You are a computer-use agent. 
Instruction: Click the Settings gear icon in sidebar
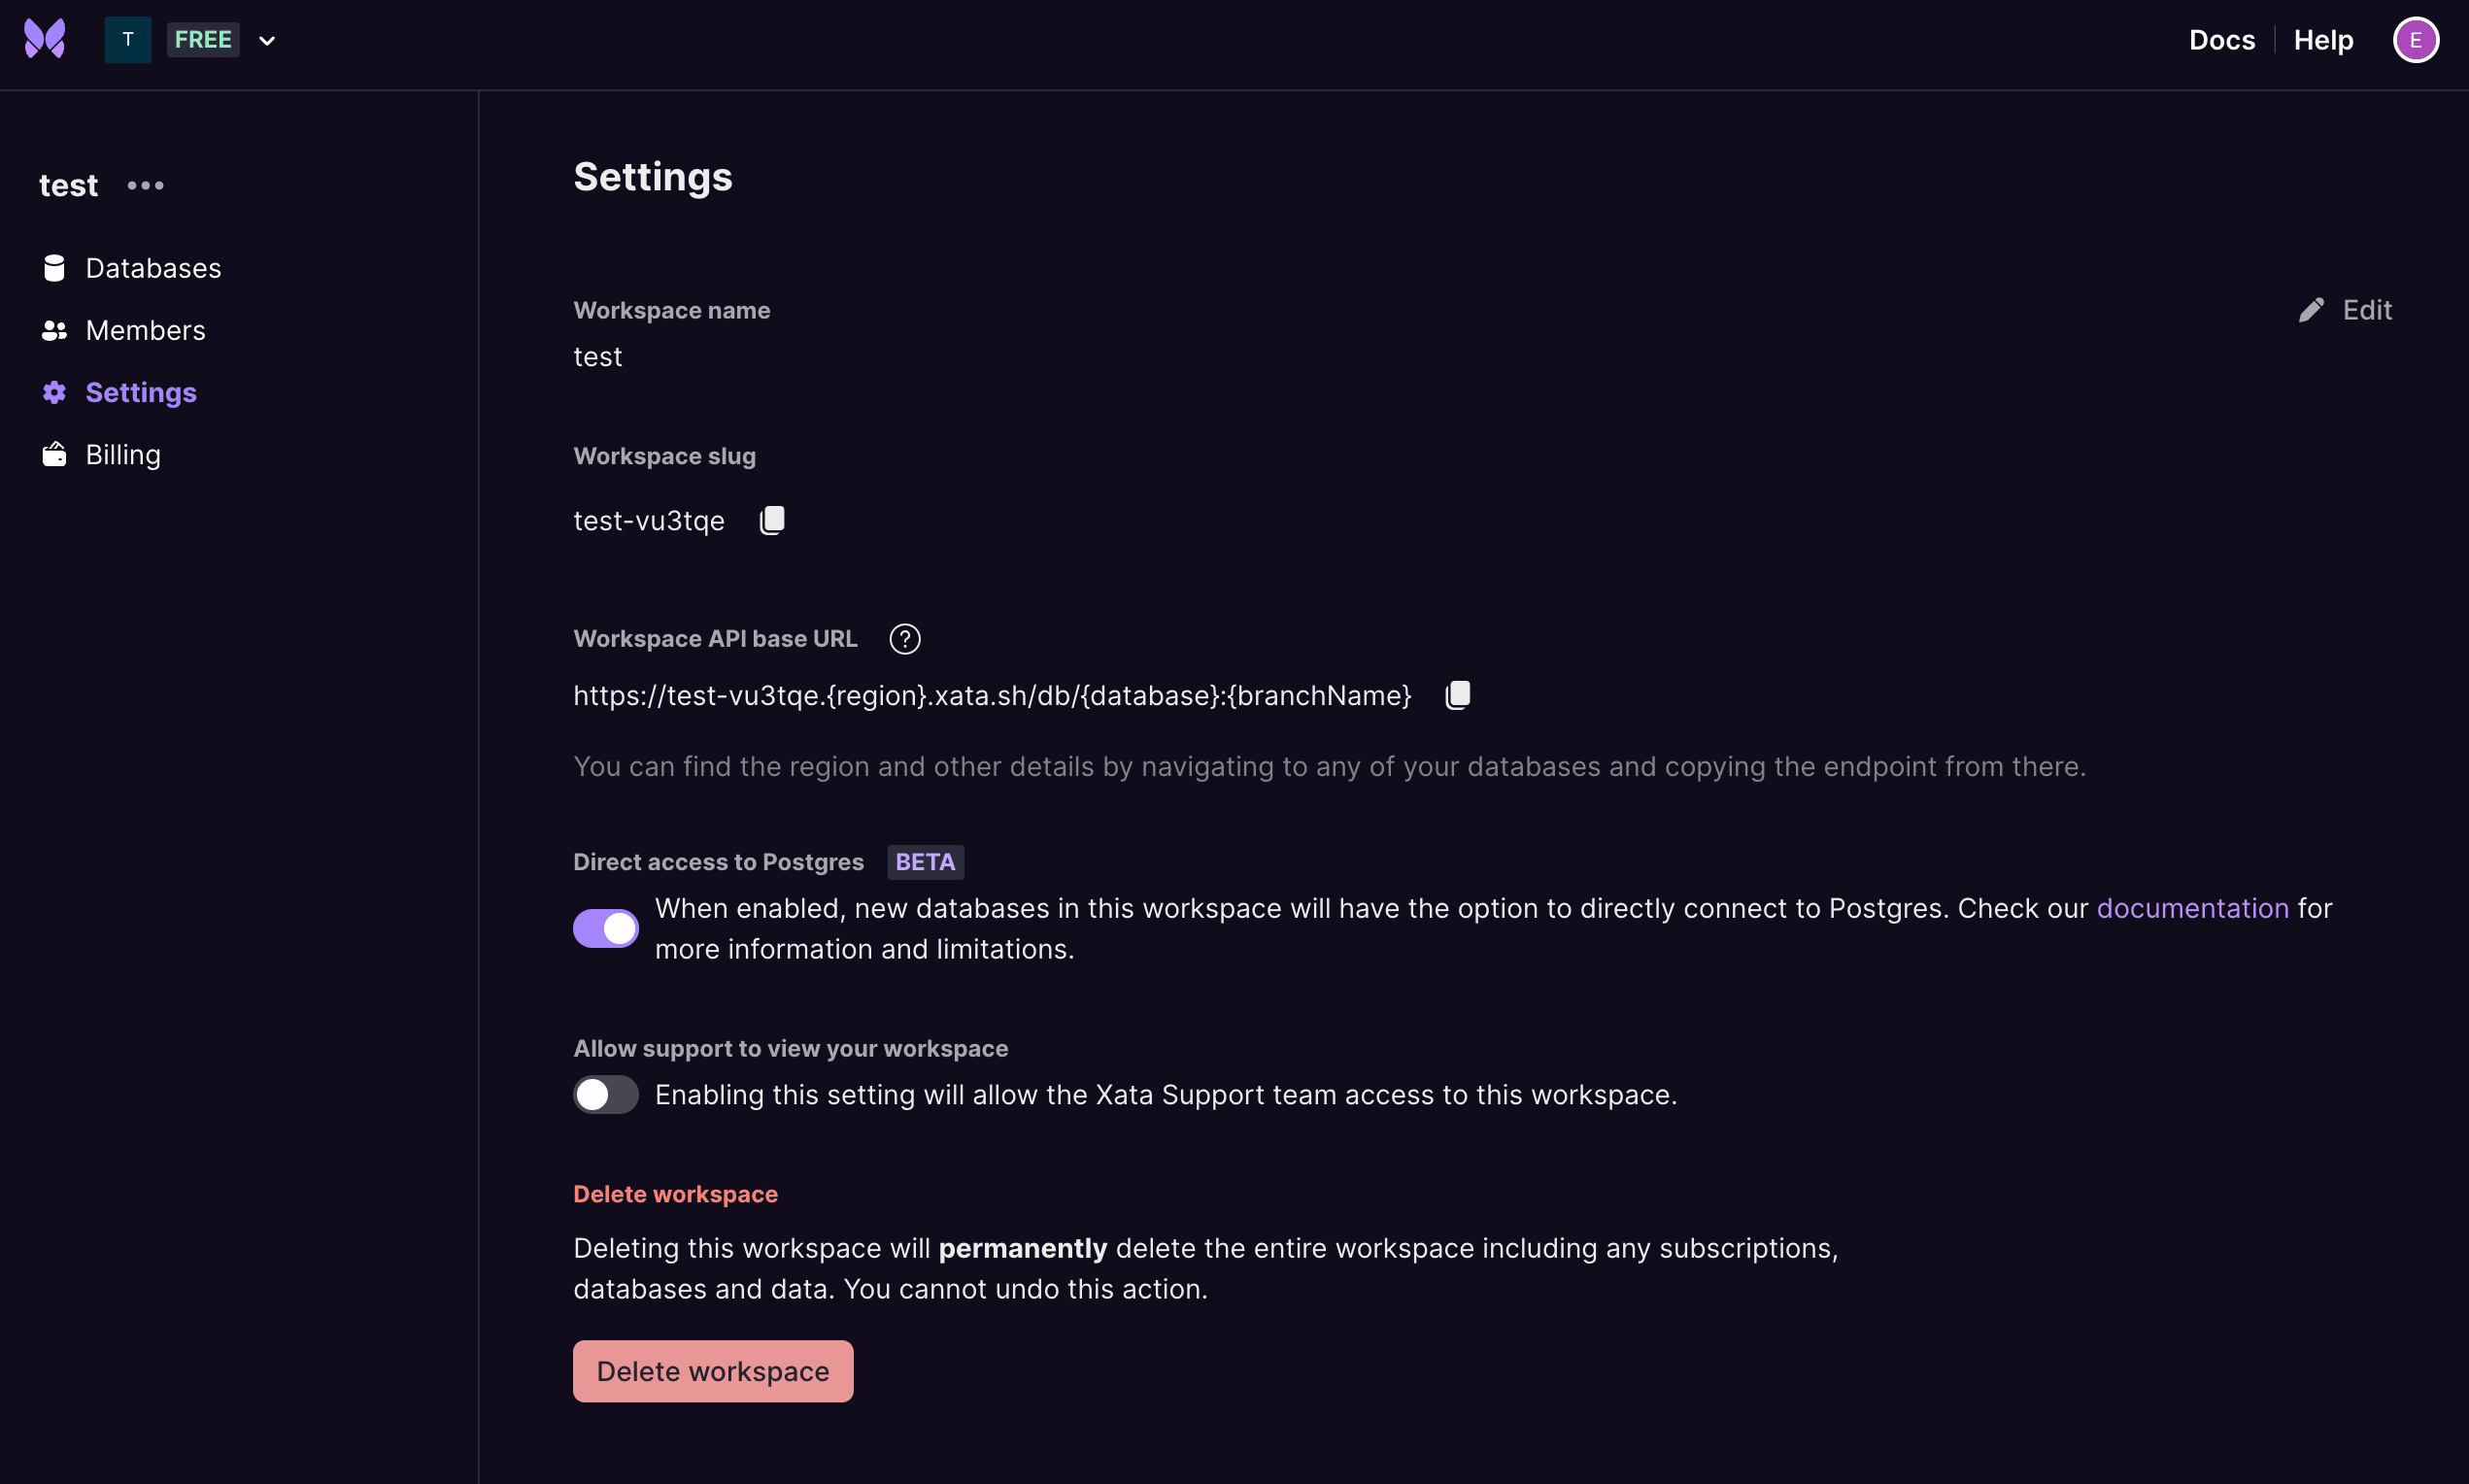54,392
